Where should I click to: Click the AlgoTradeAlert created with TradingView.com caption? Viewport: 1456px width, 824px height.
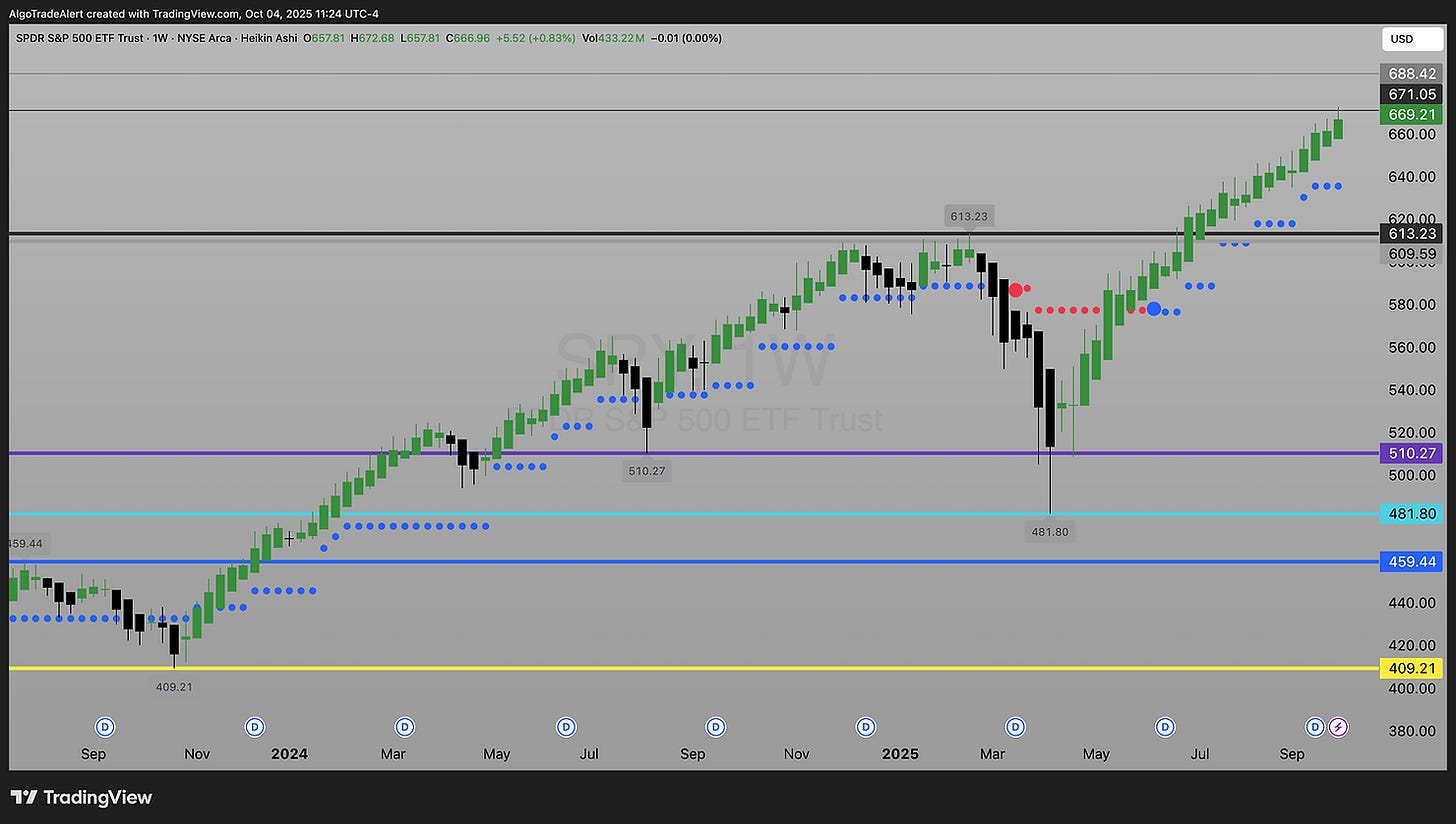pyautogui.click(x=194, y=13)
